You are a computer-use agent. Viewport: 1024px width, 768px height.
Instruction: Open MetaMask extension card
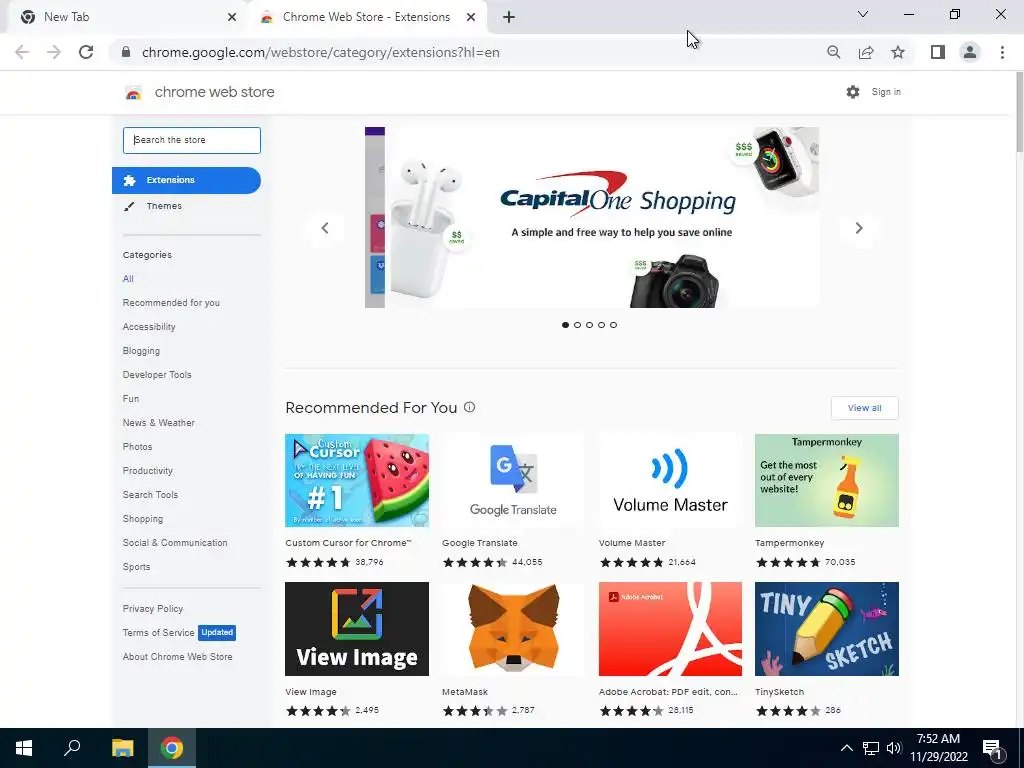[x=513, y=649]
